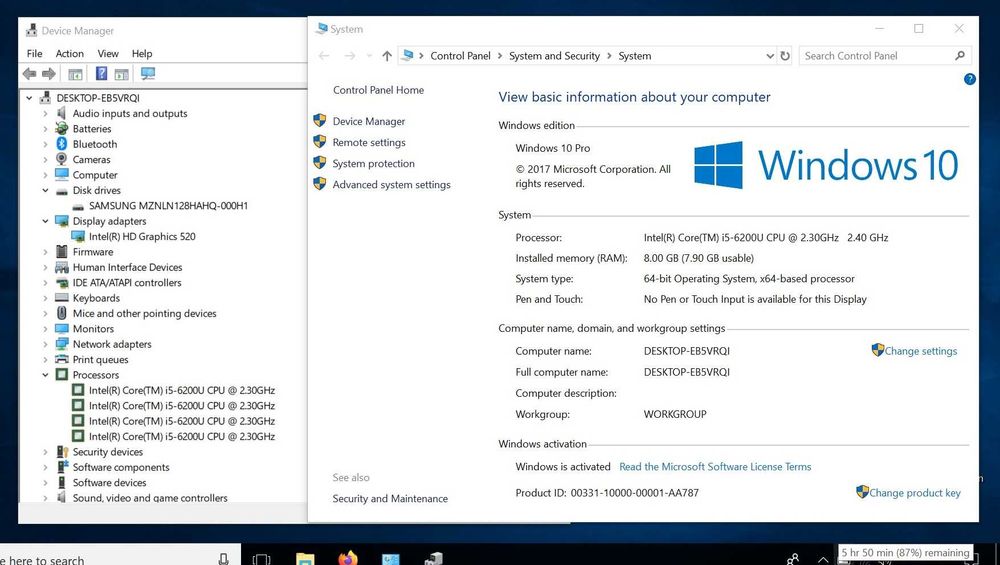Click Bluetooth category icon in device tree
1000x565 pixels.
point(62,144)
